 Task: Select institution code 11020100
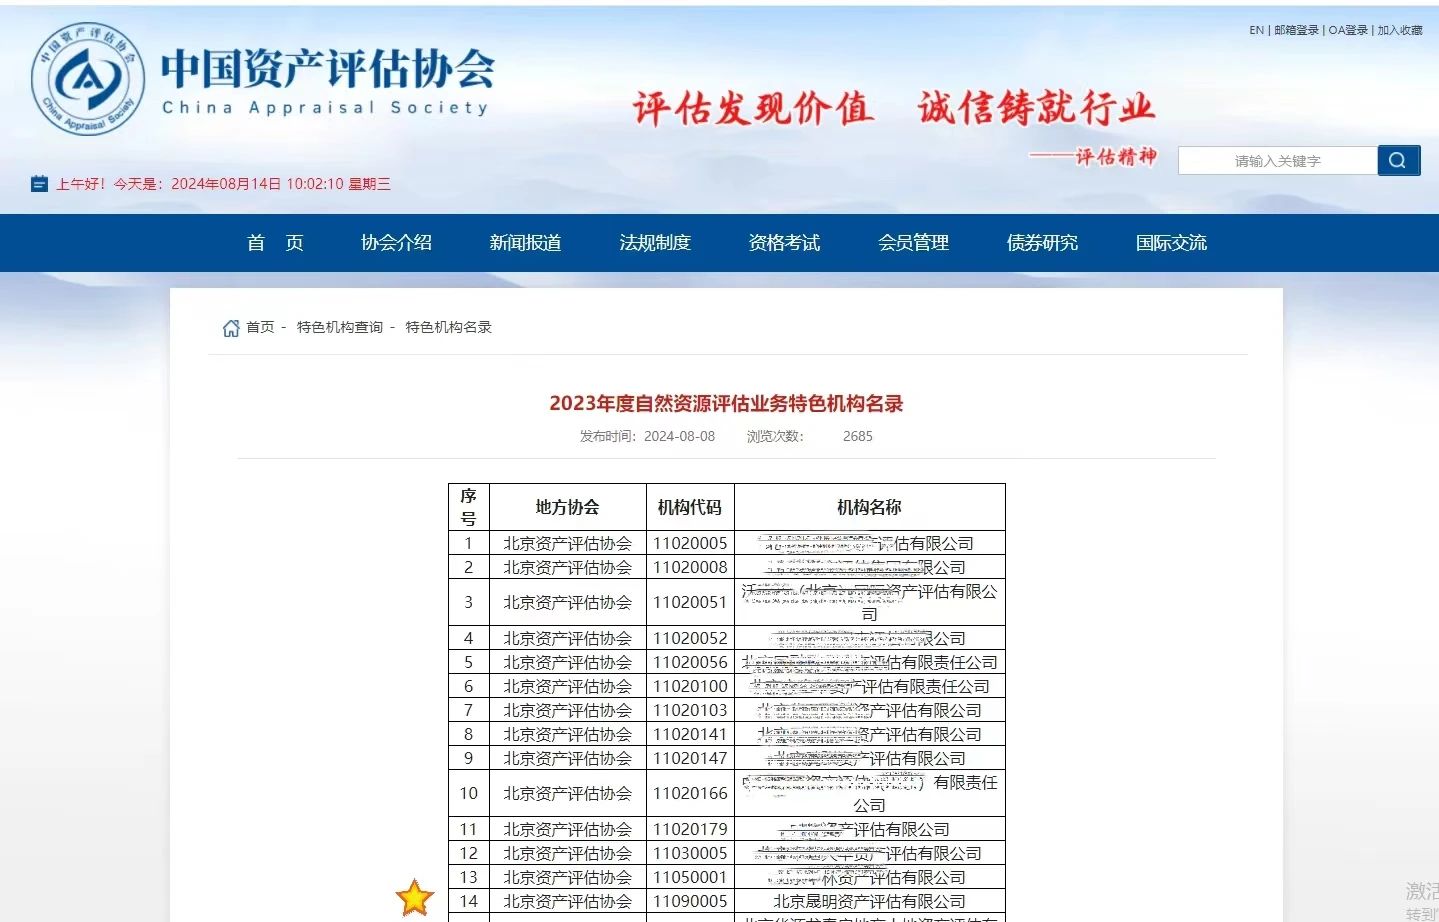point(690,686)
